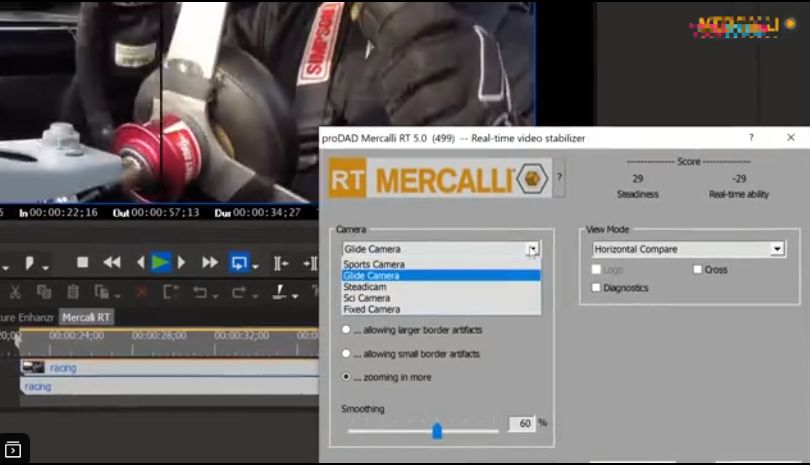Click the Smoothing percentage field

tap(522, 424)
